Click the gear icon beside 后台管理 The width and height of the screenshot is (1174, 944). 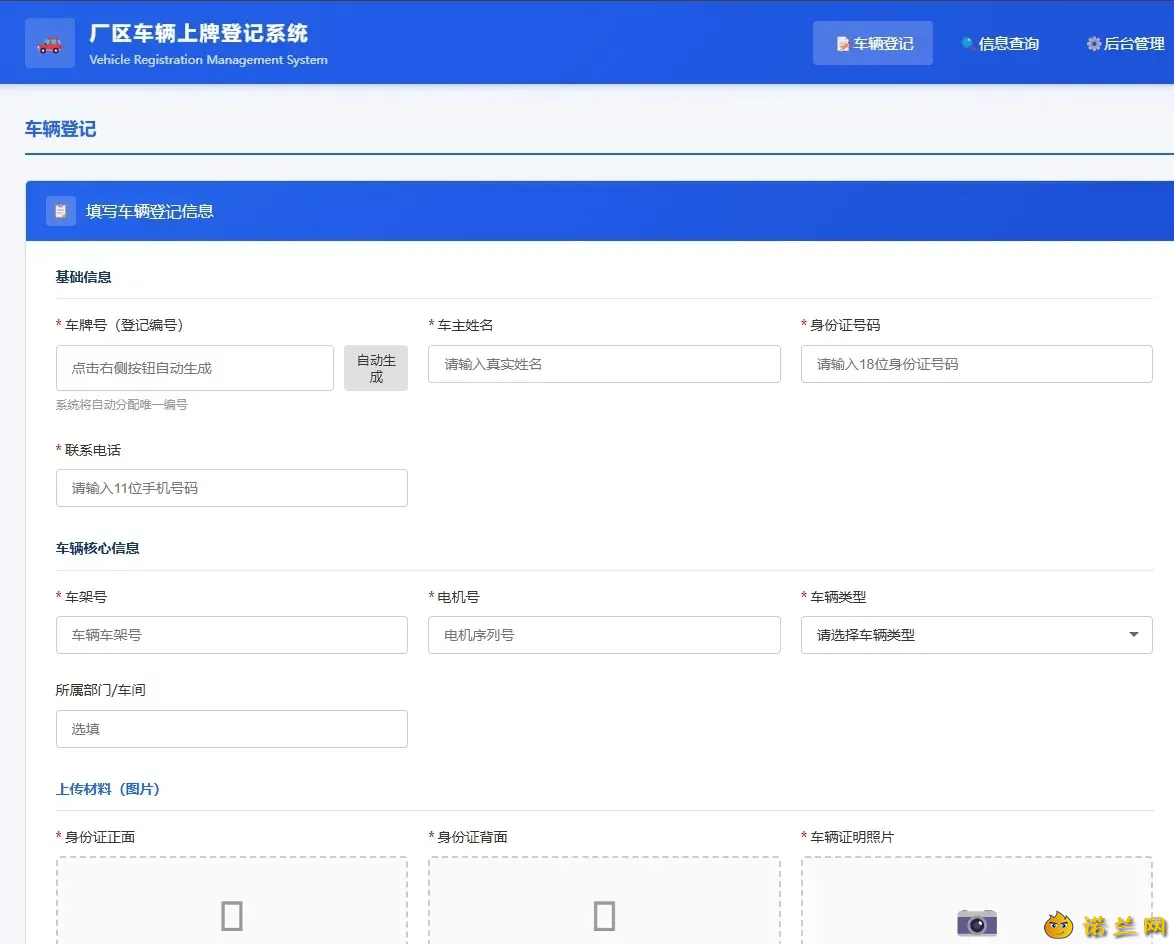point(1094,43)
